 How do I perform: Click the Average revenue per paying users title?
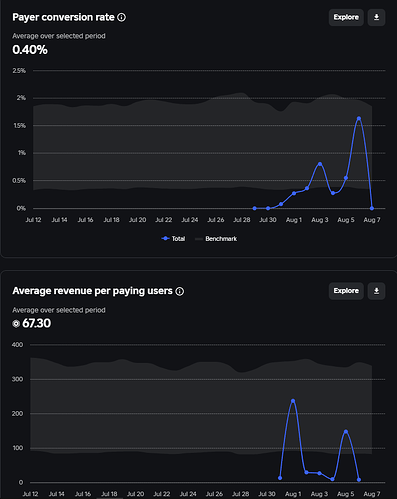[92, 291]
